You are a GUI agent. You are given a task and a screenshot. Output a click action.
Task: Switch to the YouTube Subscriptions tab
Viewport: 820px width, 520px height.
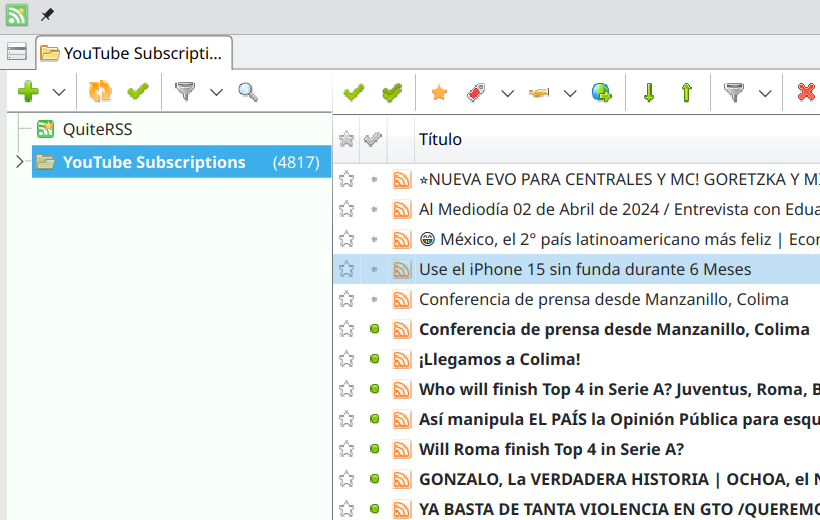134,53
